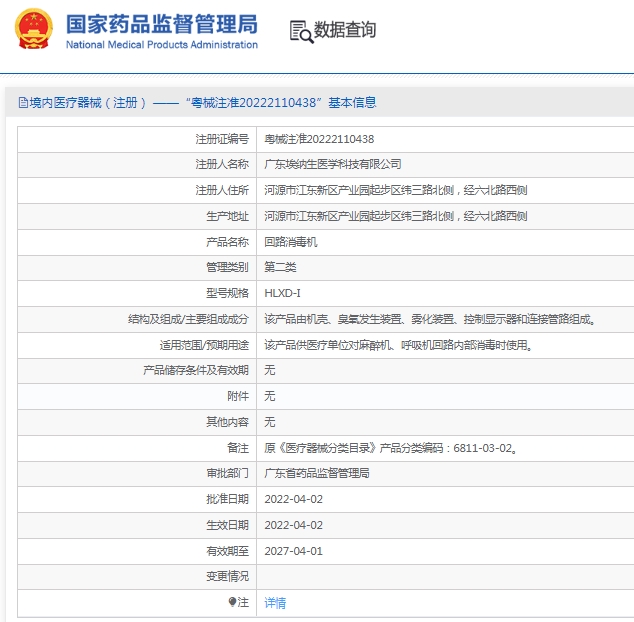Click the 国家药品监督管理局 title
The height and width of the screenshot is (622, 634).
pyautogui.click(x=162, y=24)
